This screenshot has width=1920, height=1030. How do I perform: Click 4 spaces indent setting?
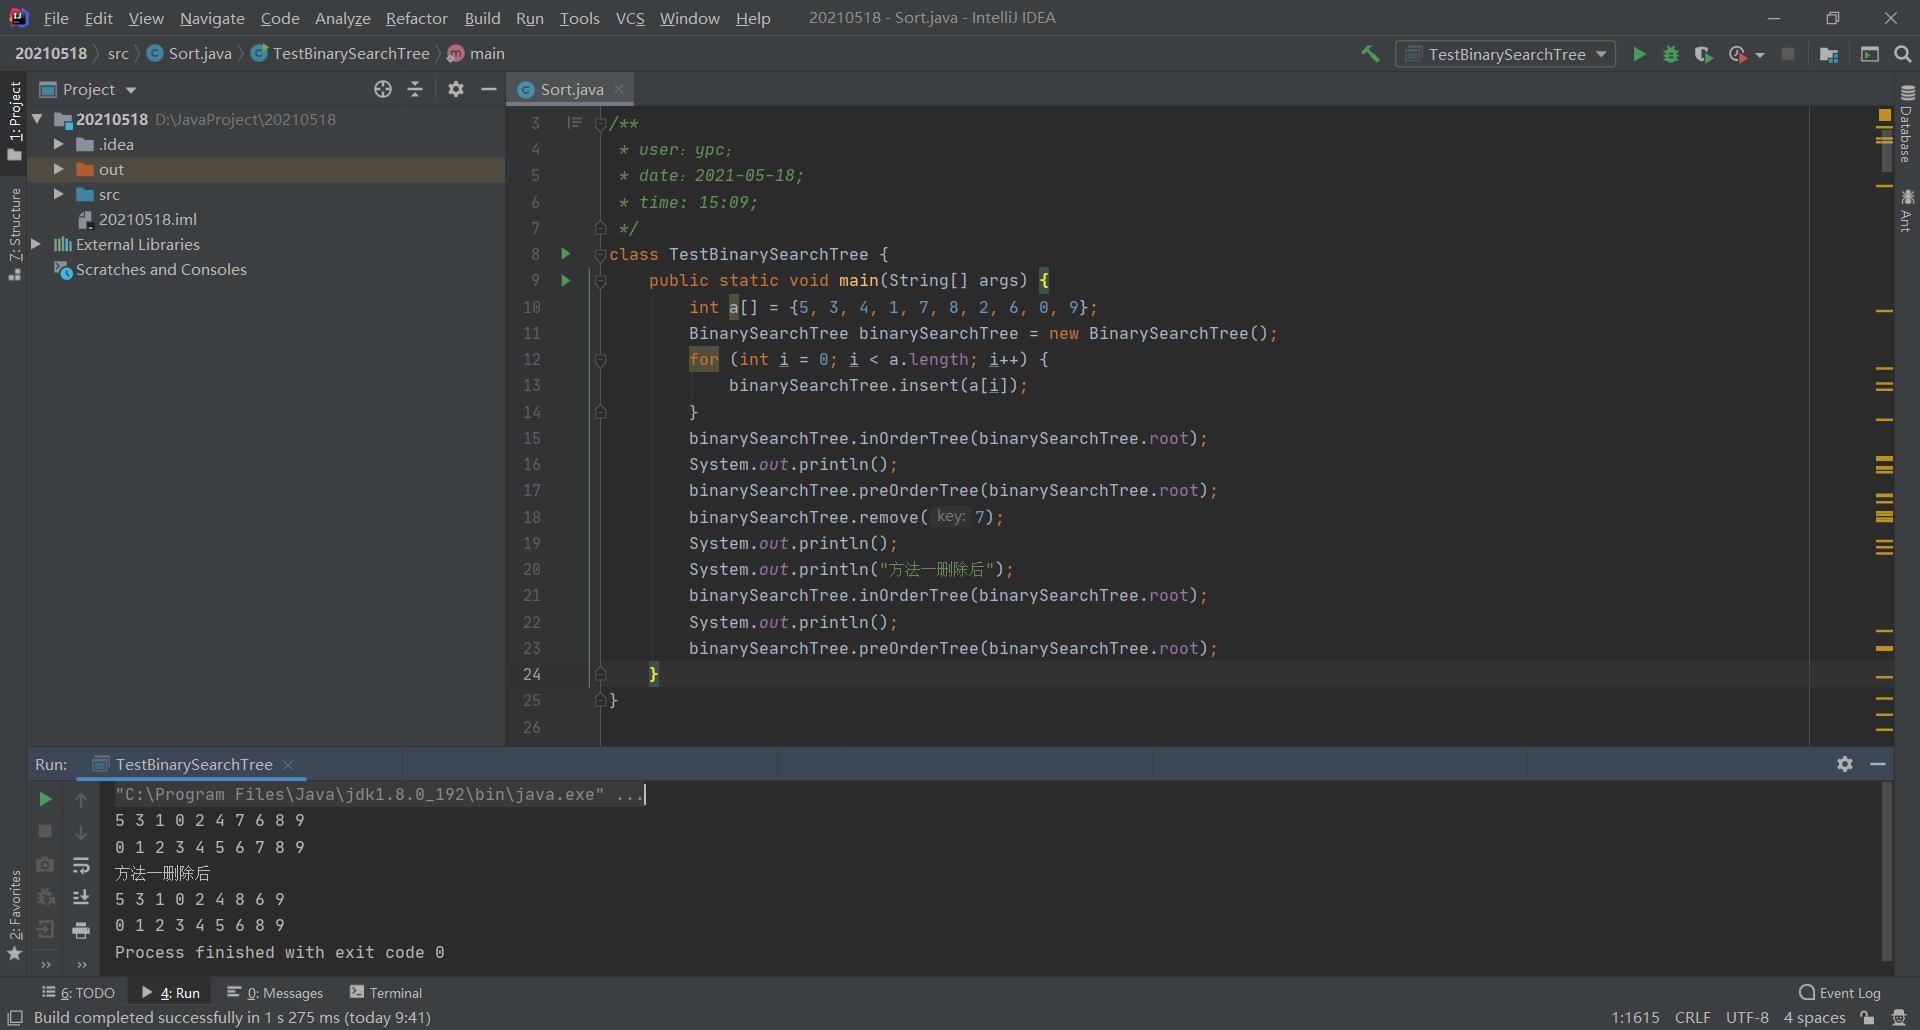(1814, 1018)
